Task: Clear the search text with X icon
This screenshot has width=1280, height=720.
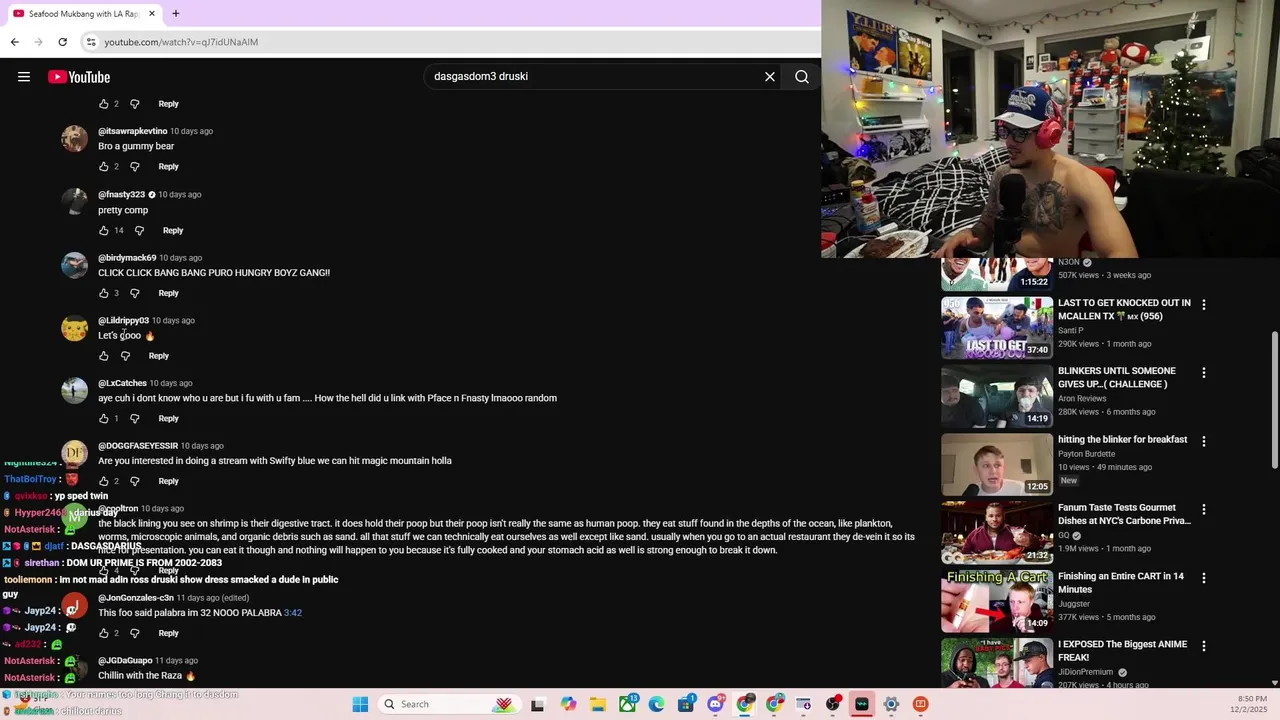Action: pyautogui.click(x=770, y=76)
